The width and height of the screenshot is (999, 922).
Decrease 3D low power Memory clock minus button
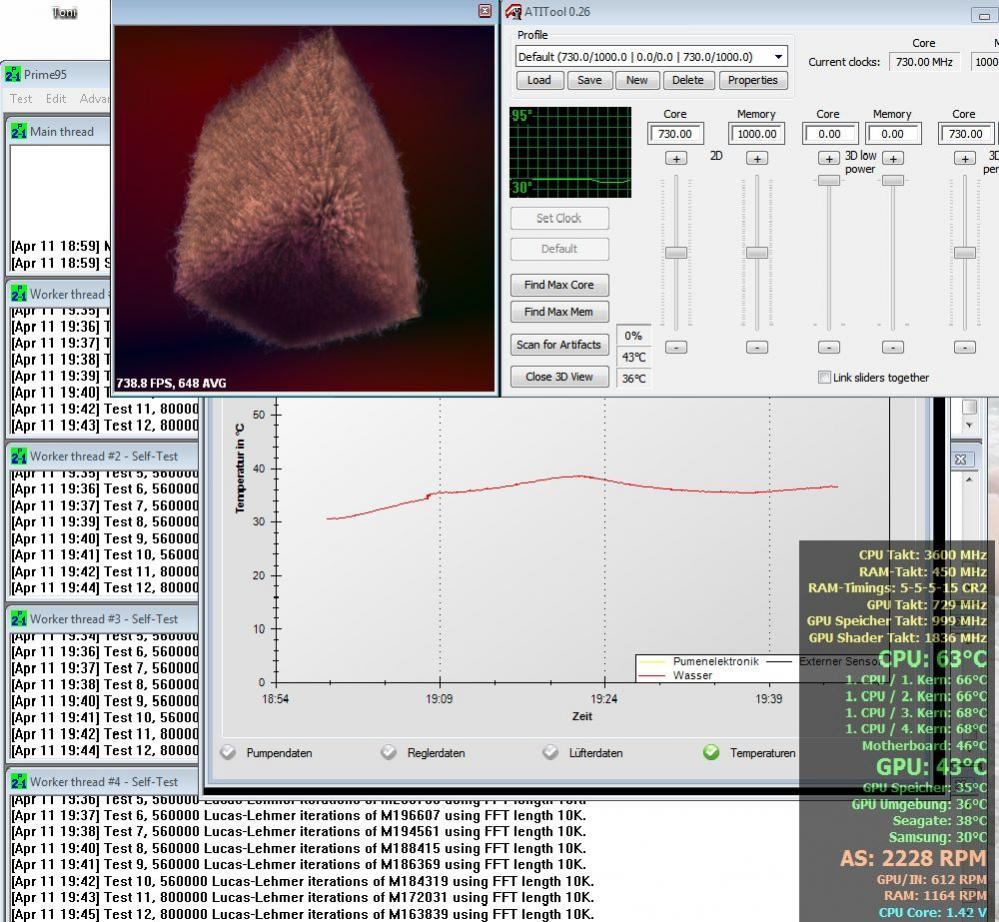[x=893, y=347]
